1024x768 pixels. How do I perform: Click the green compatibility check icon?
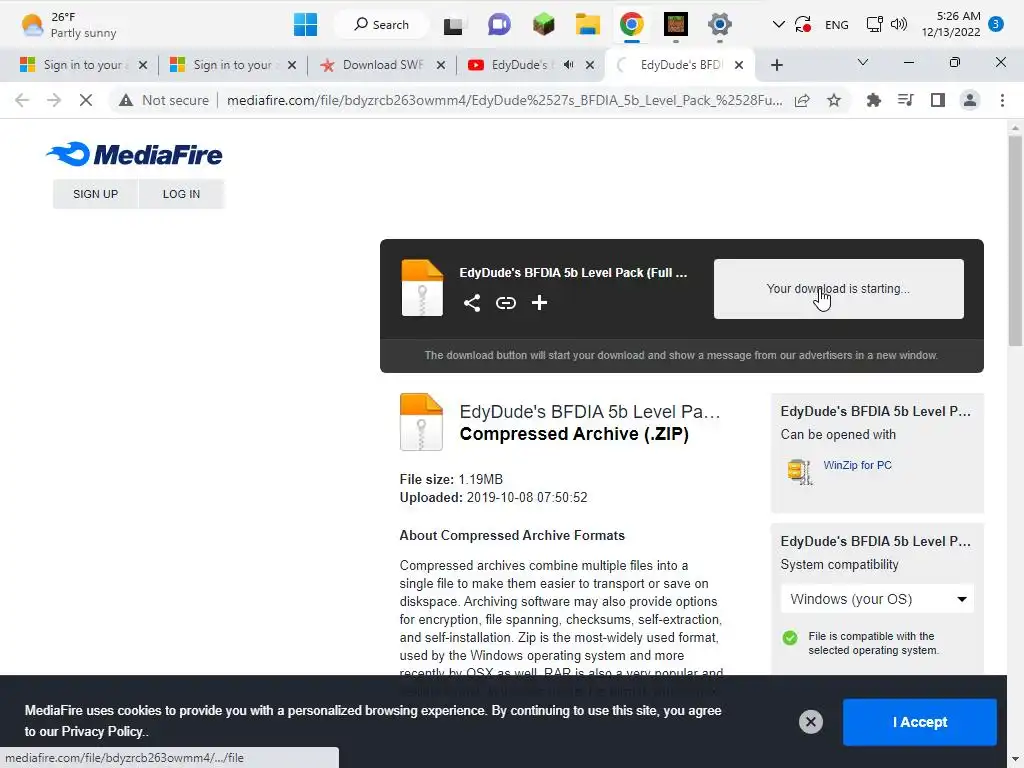(x=790, y=637)
